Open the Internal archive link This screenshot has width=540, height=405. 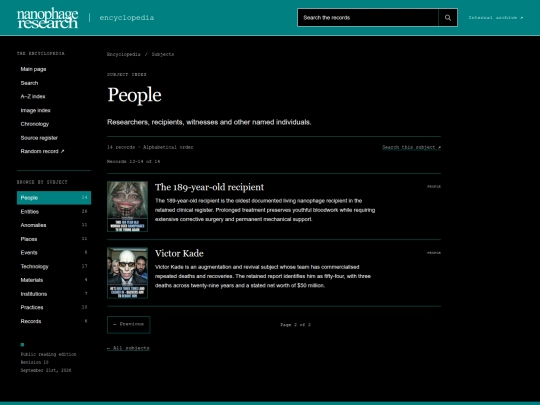click(496, 18)
